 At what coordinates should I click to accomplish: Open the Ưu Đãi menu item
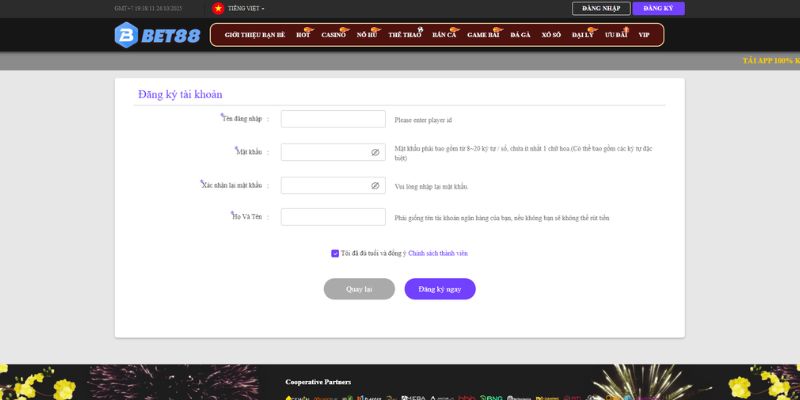[x=616, y=35]
